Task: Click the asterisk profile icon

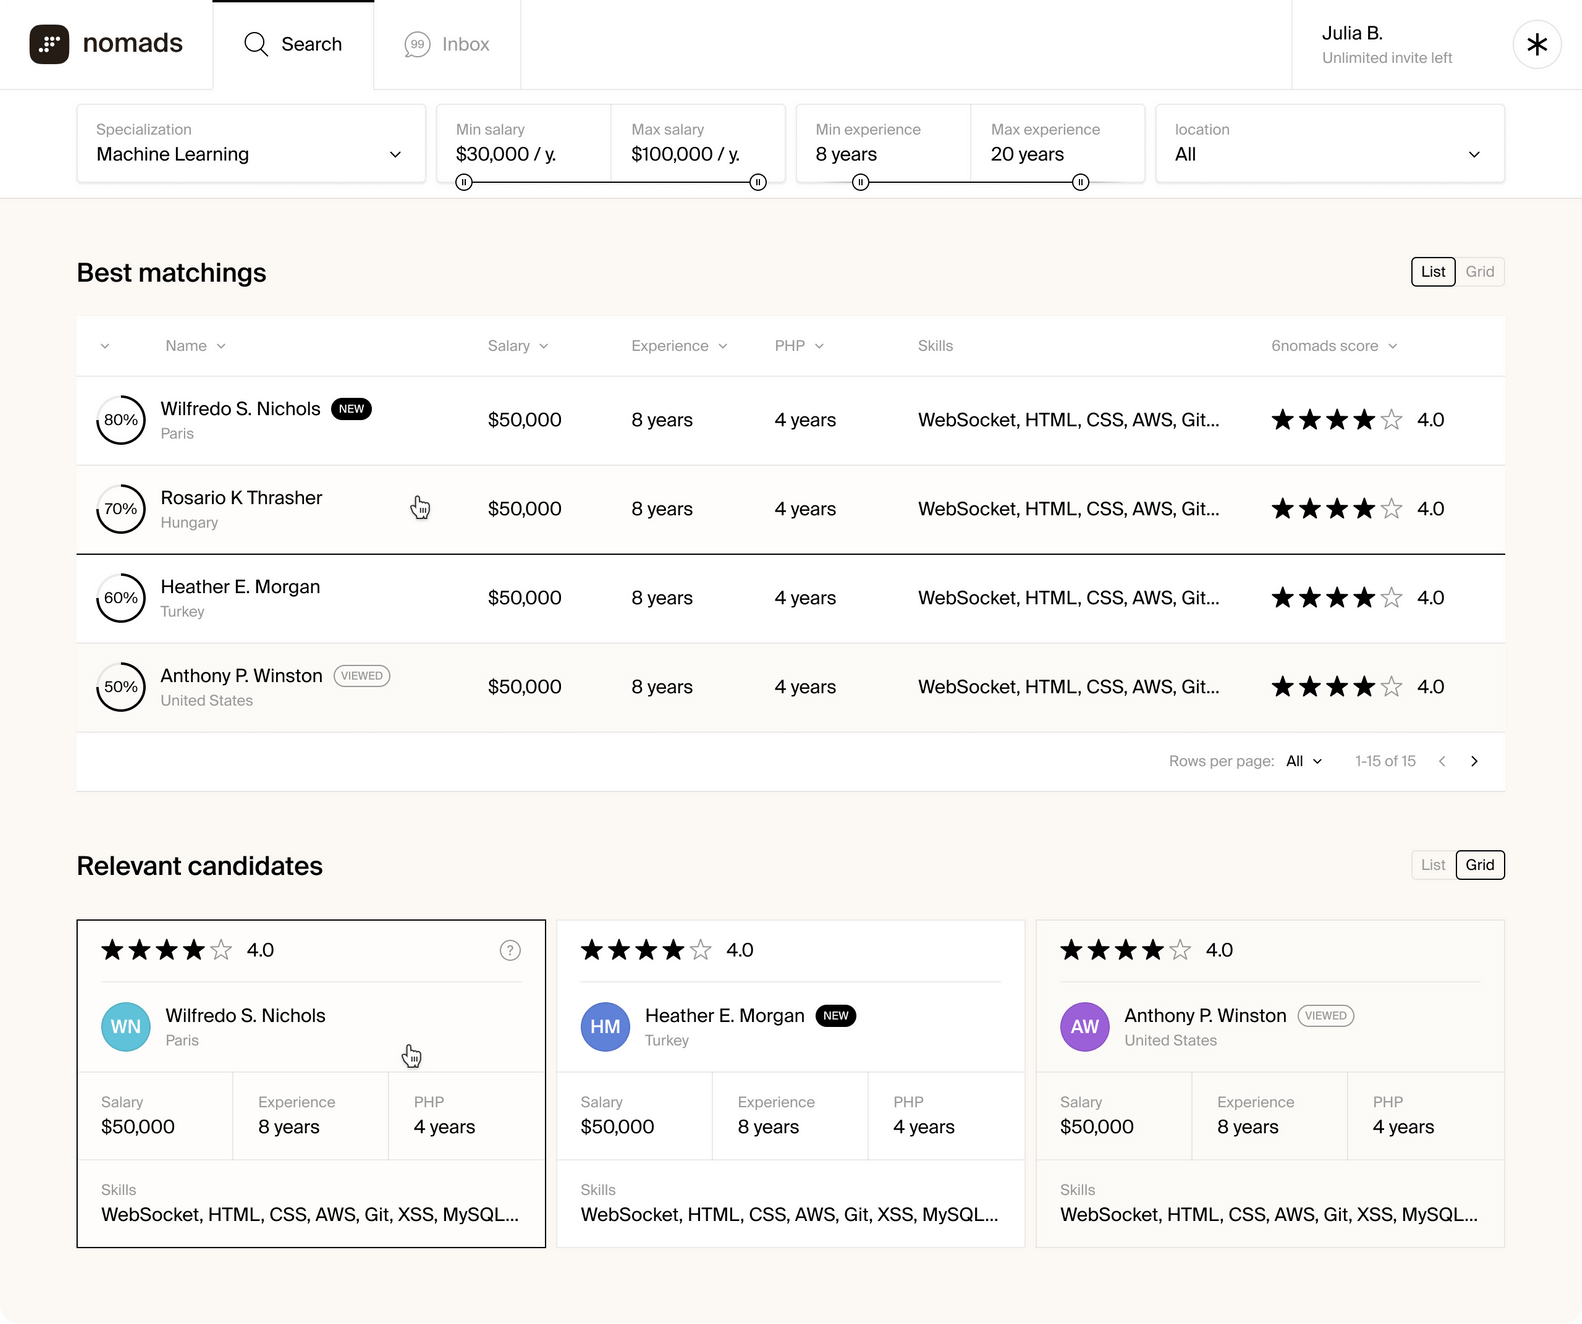Action: [x=1536, y=45]
